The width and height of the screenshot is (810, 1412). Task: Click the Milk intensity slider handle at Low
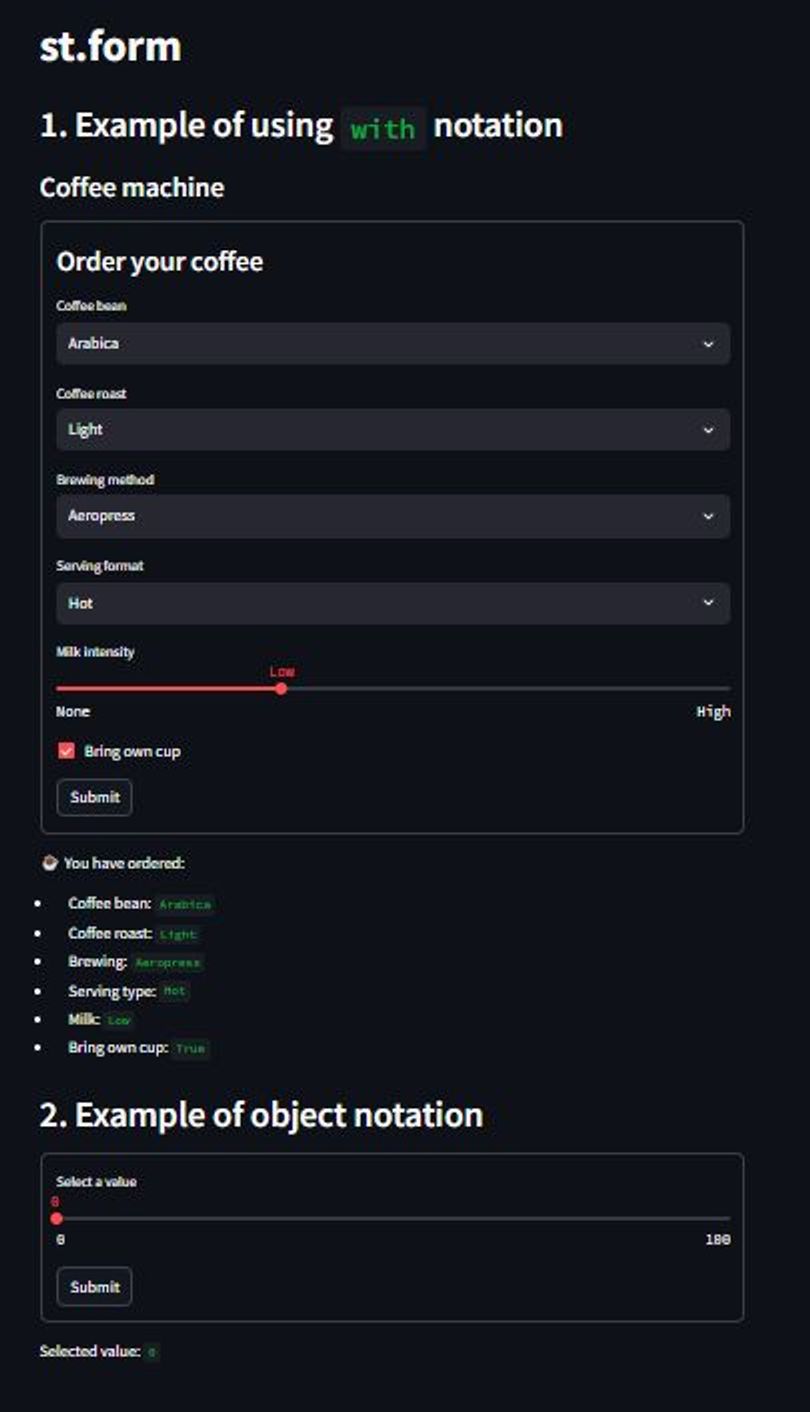point(281,688)
